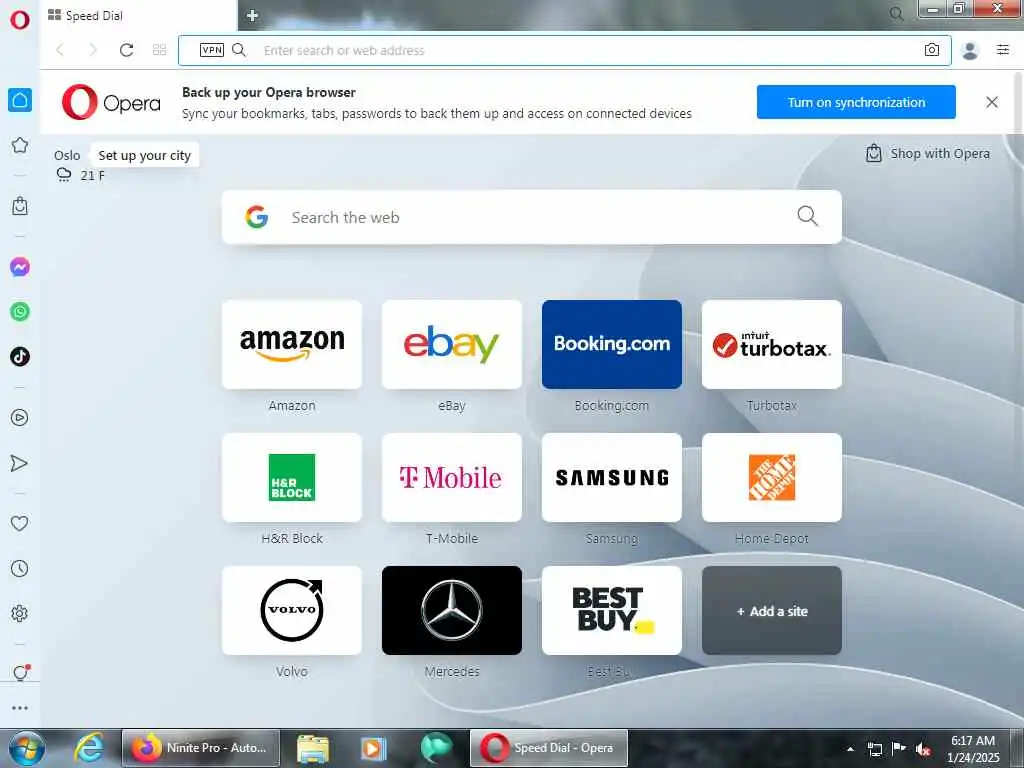The height and width of the screenshot is (768, 1024).
Task: Open Easy Setup settings slider icon
Action: pos(1003,50)
